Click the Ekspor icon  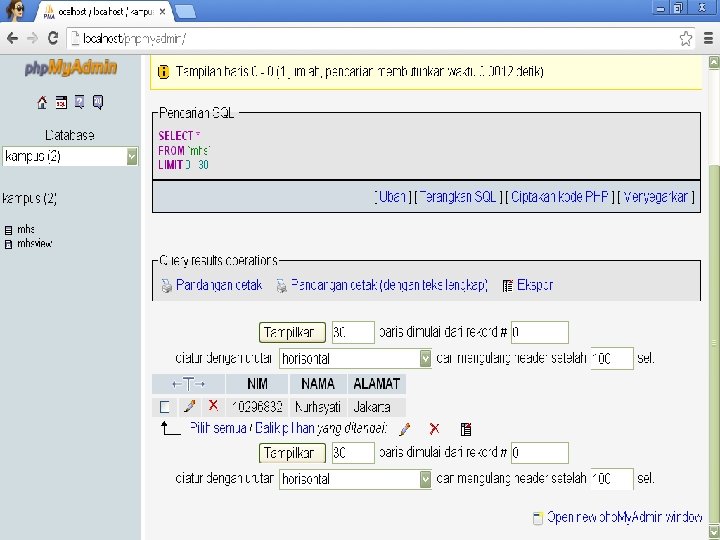point(507,286)
